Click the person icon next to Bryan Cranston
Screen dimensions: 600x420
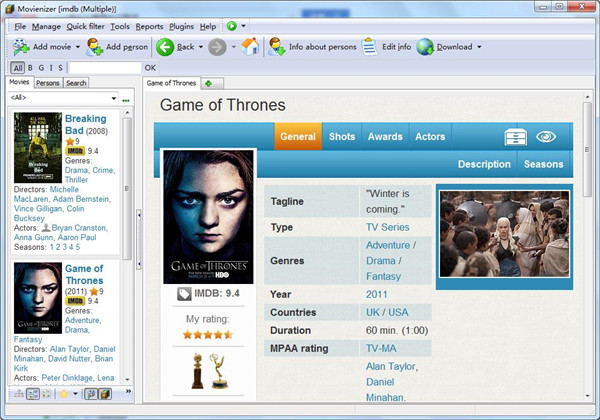(x=46, y=228)
